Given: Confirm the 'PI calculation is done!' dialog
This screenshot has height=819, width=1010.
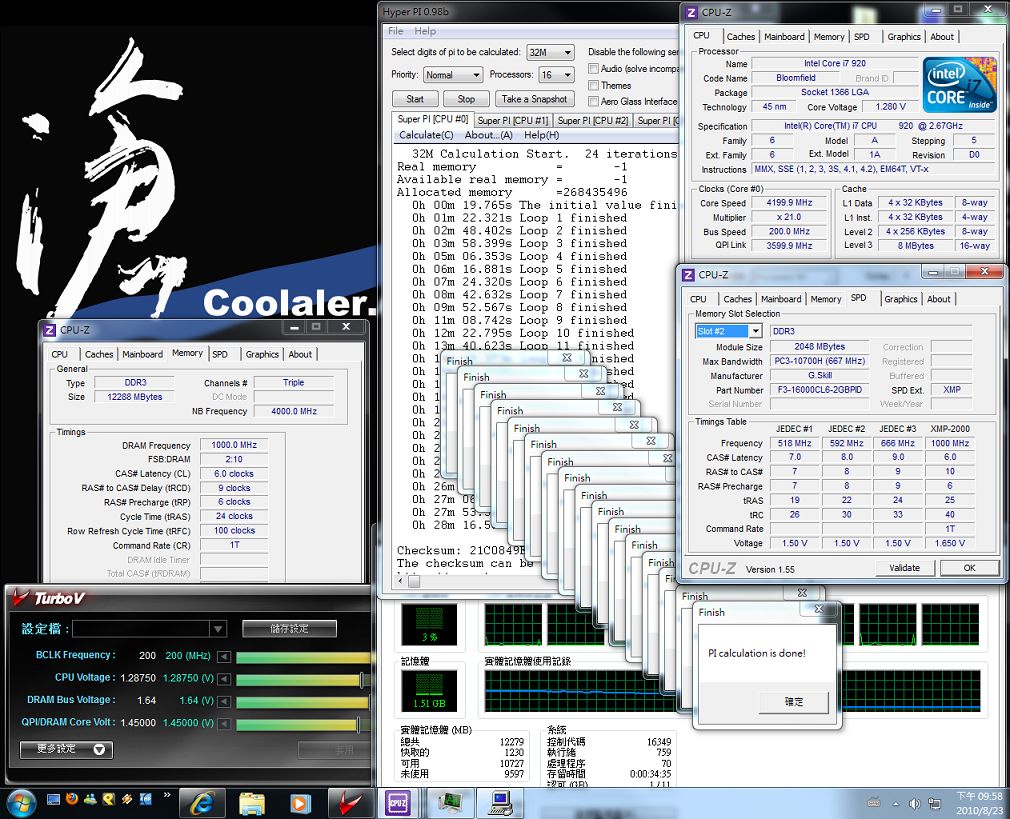Looking at the screenshot, I should [794, 702].
